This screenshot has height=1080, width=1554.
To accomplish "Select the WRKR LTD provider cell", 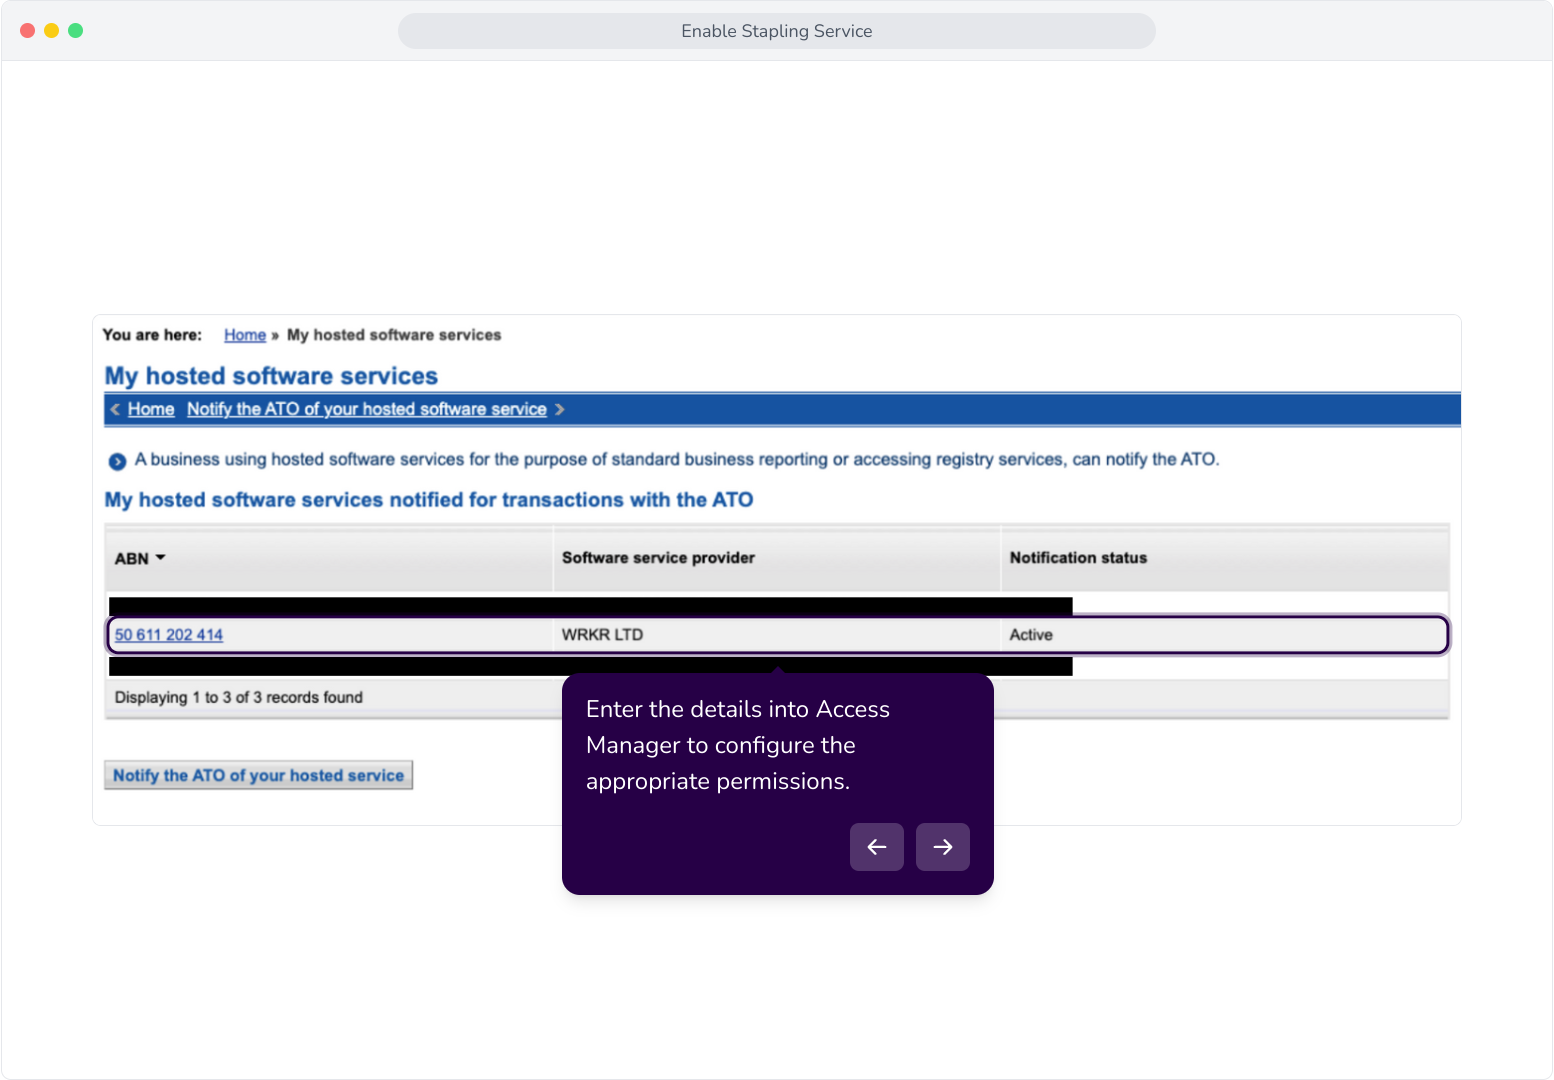I will pyautogui.click(x=777, y=635).
